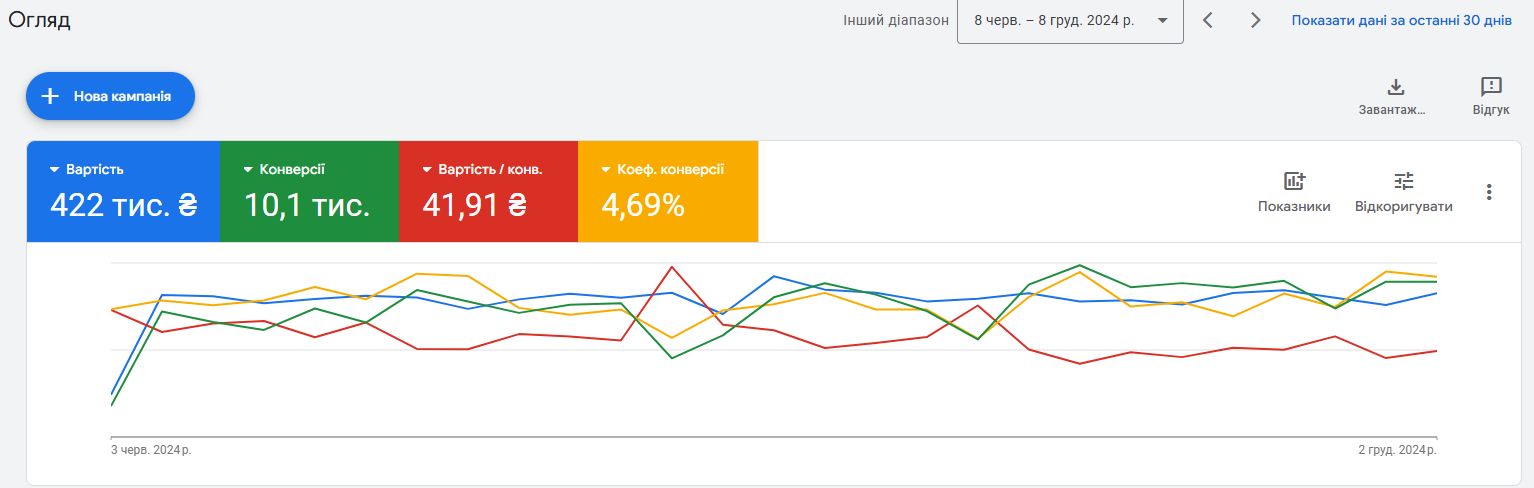Screen dimensions: 1534x488
Task: Expand the Вартість / конв. dropdown arrow
Action: 428,170
